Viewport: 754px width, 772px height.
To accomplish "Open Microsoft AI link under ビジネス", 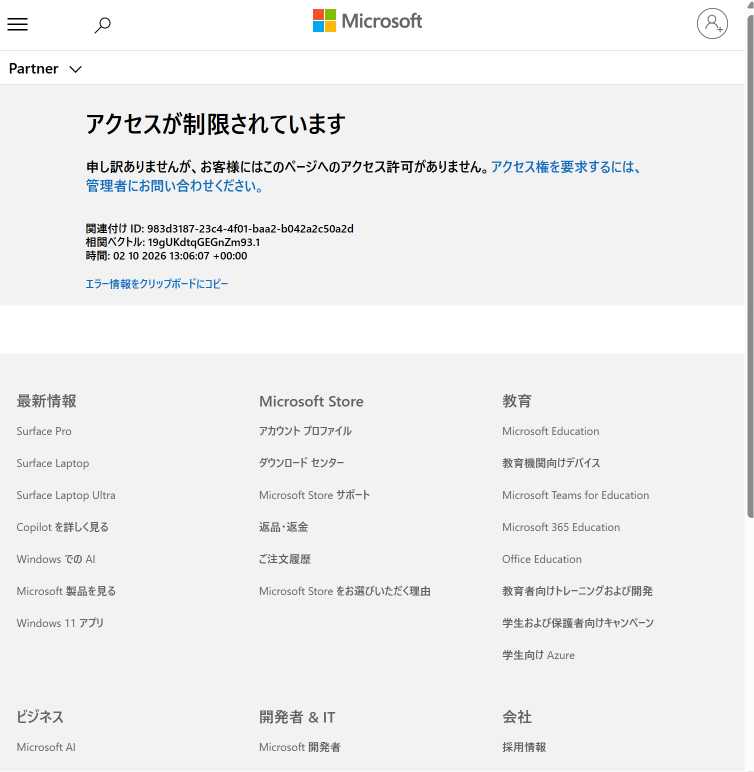I will coord(46,747).
